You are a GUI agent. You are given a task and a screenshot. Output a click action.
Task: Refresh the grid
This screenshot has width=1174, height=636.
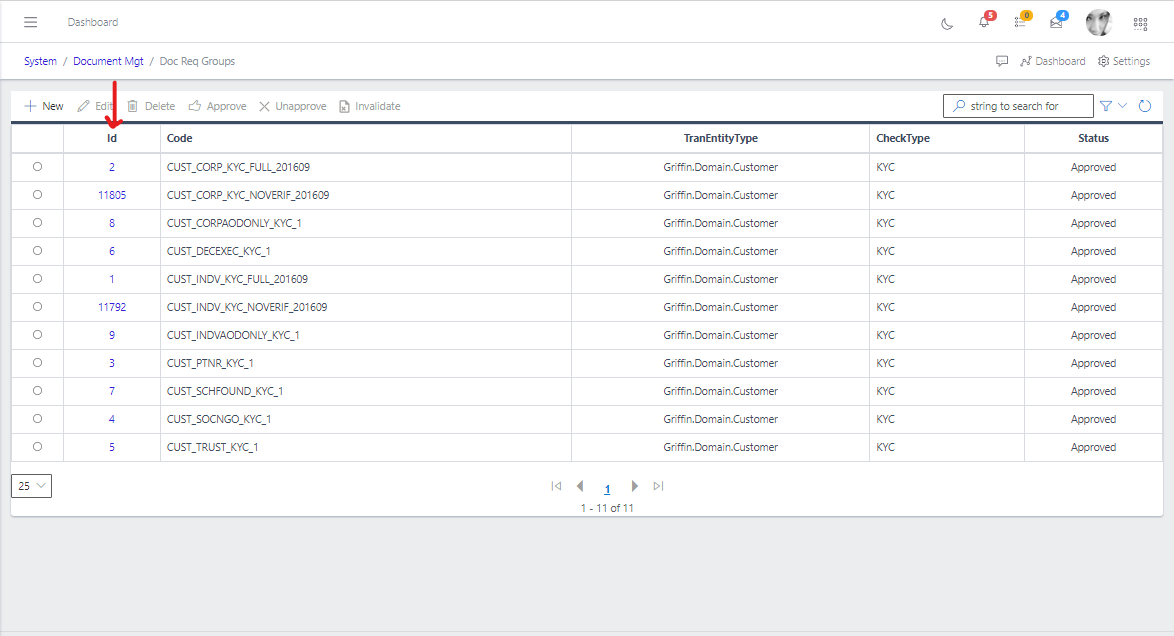(x=1145, y=106)
